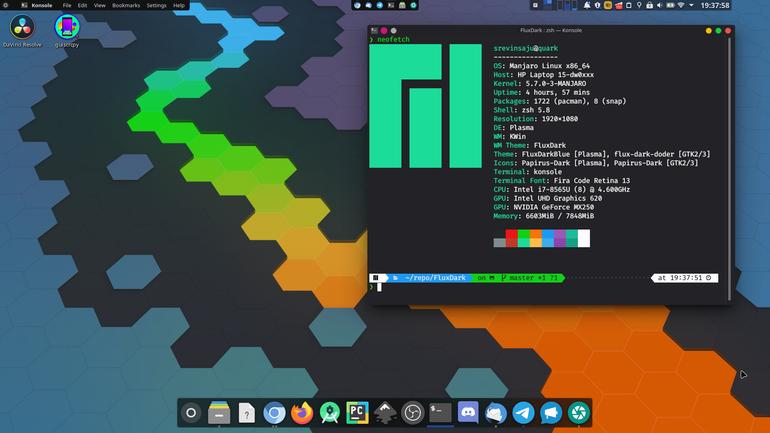Image resolution: width=770 pixels, height=433 pixels.
Task: Open Telegram from the dock
Action: [x=523, y=413]
